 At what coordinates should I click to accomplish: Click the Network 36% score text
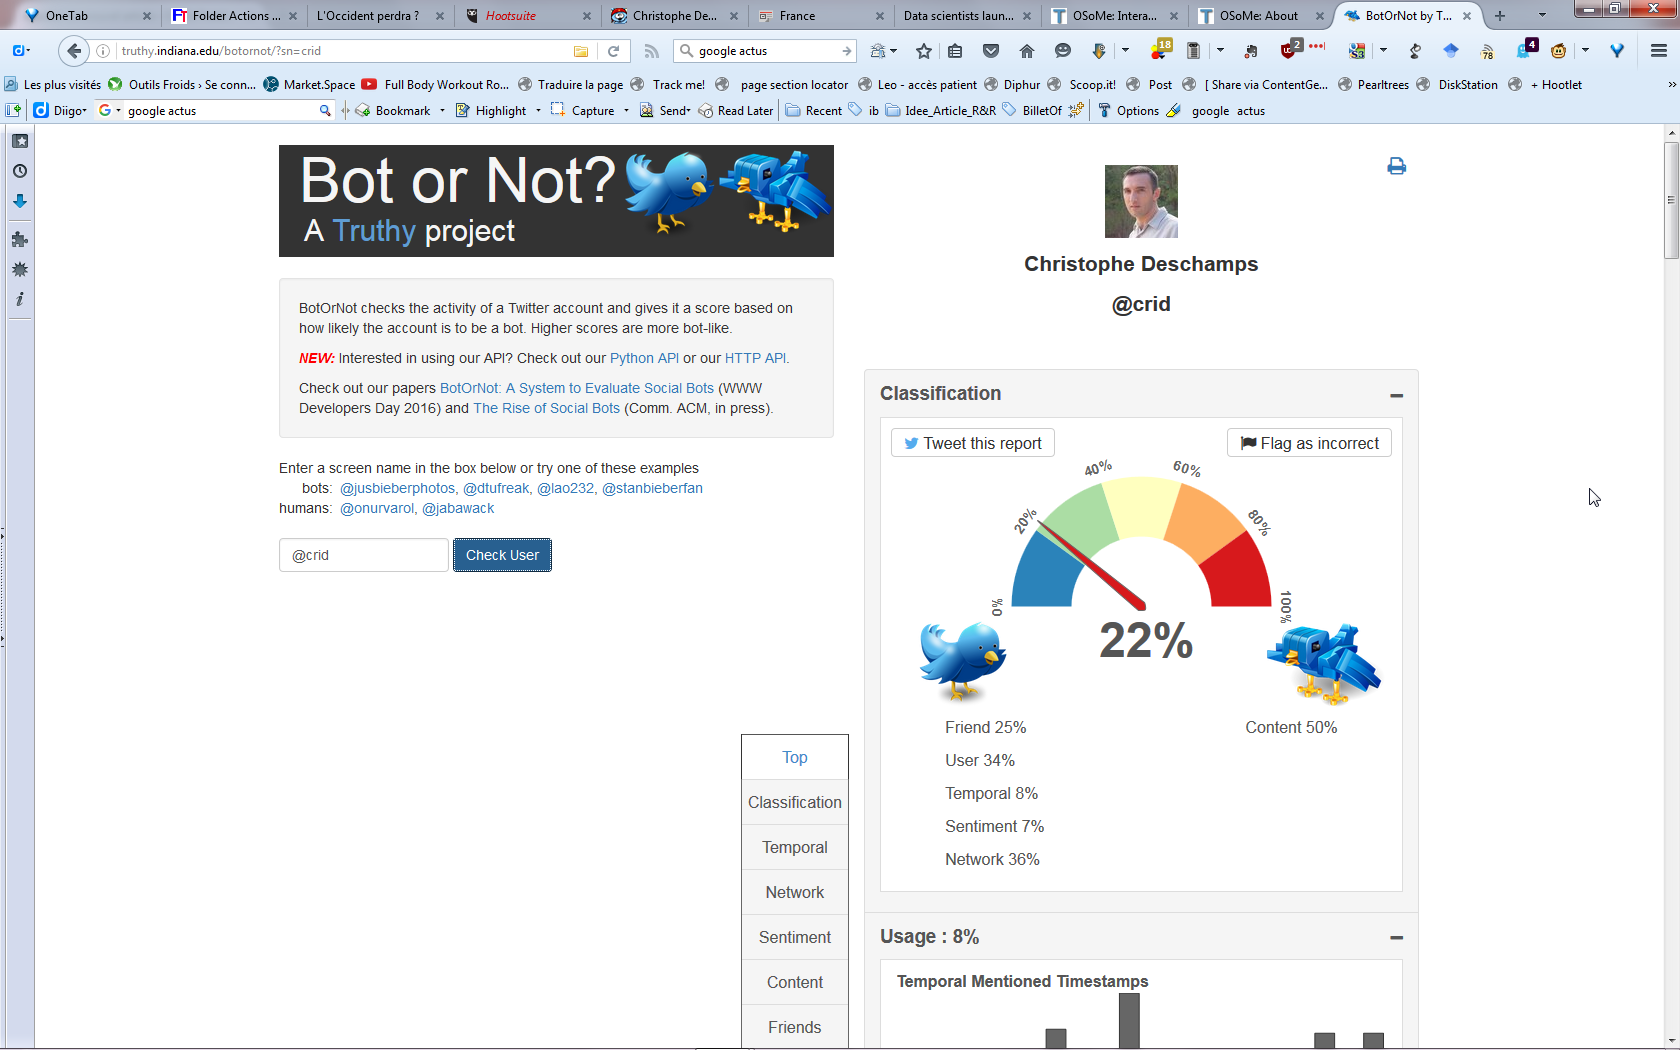pos(992,859)
